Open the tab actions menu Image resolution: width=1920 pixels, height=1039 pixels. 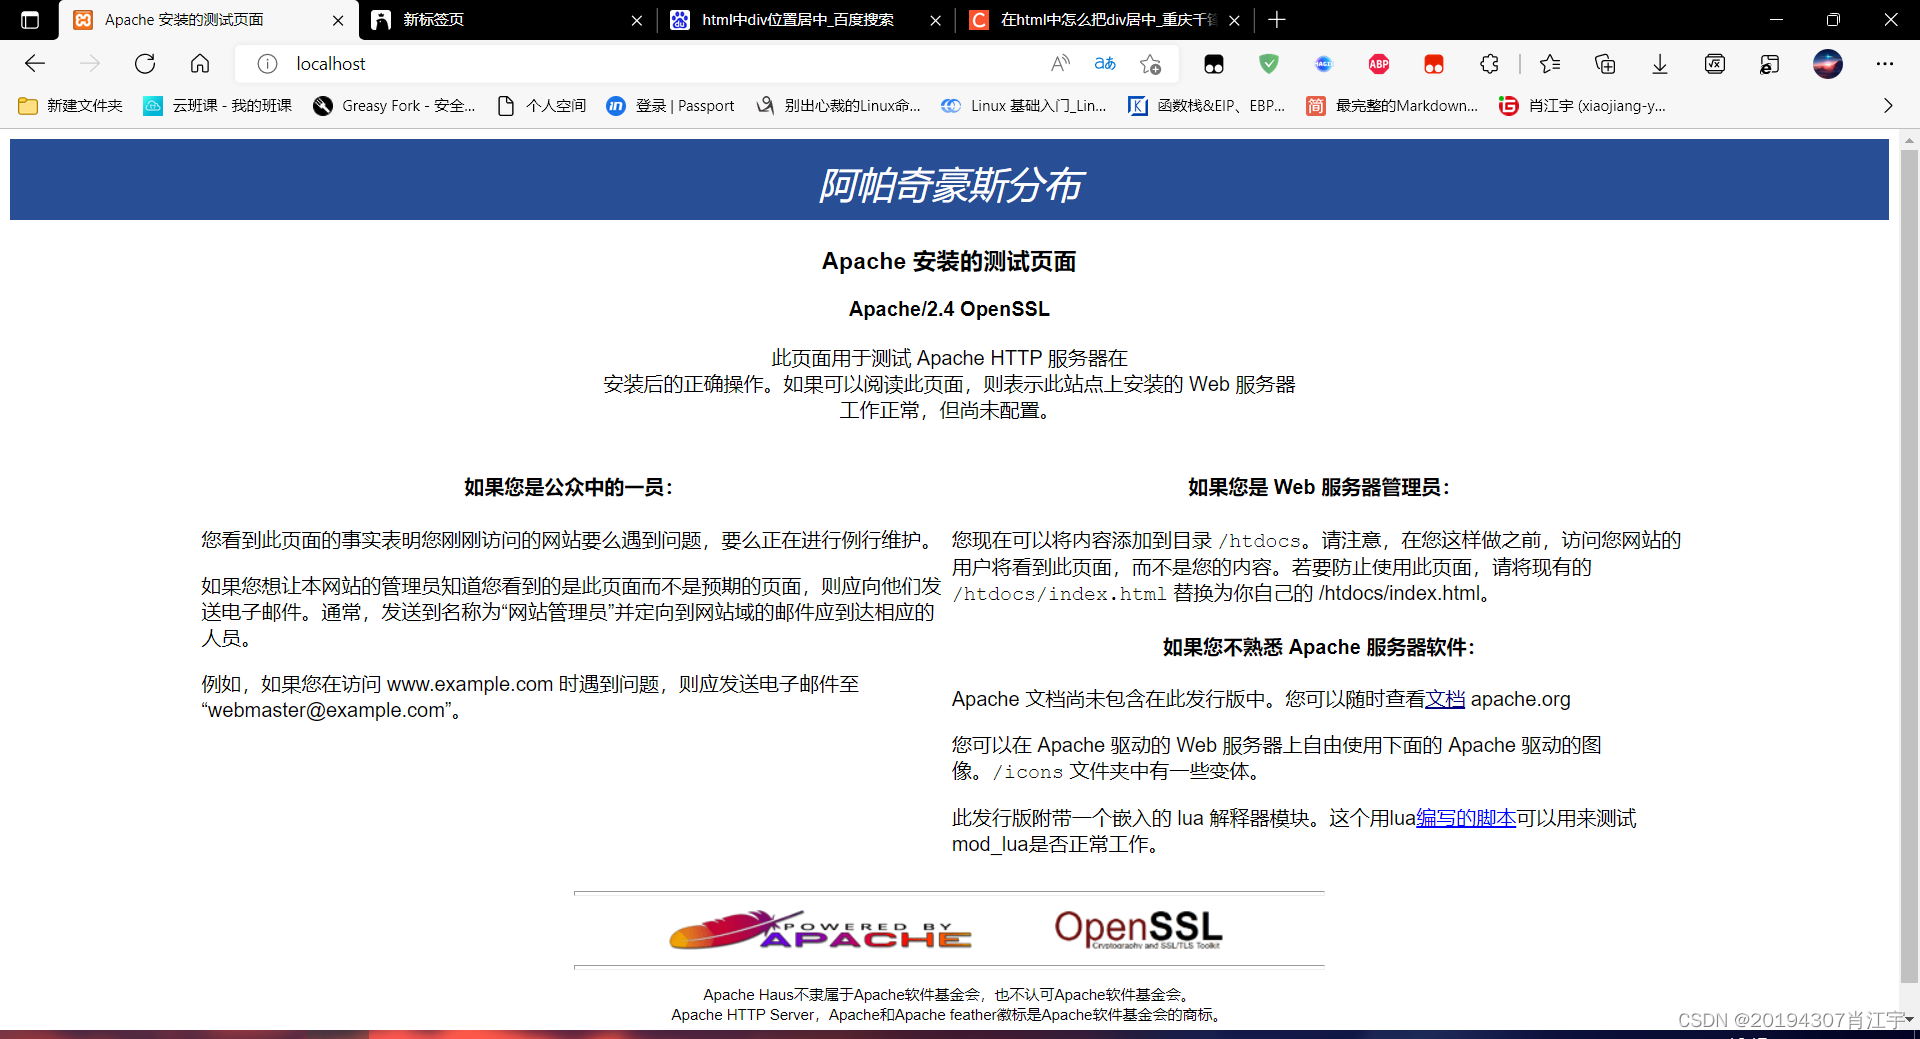(x=29, y=20)
